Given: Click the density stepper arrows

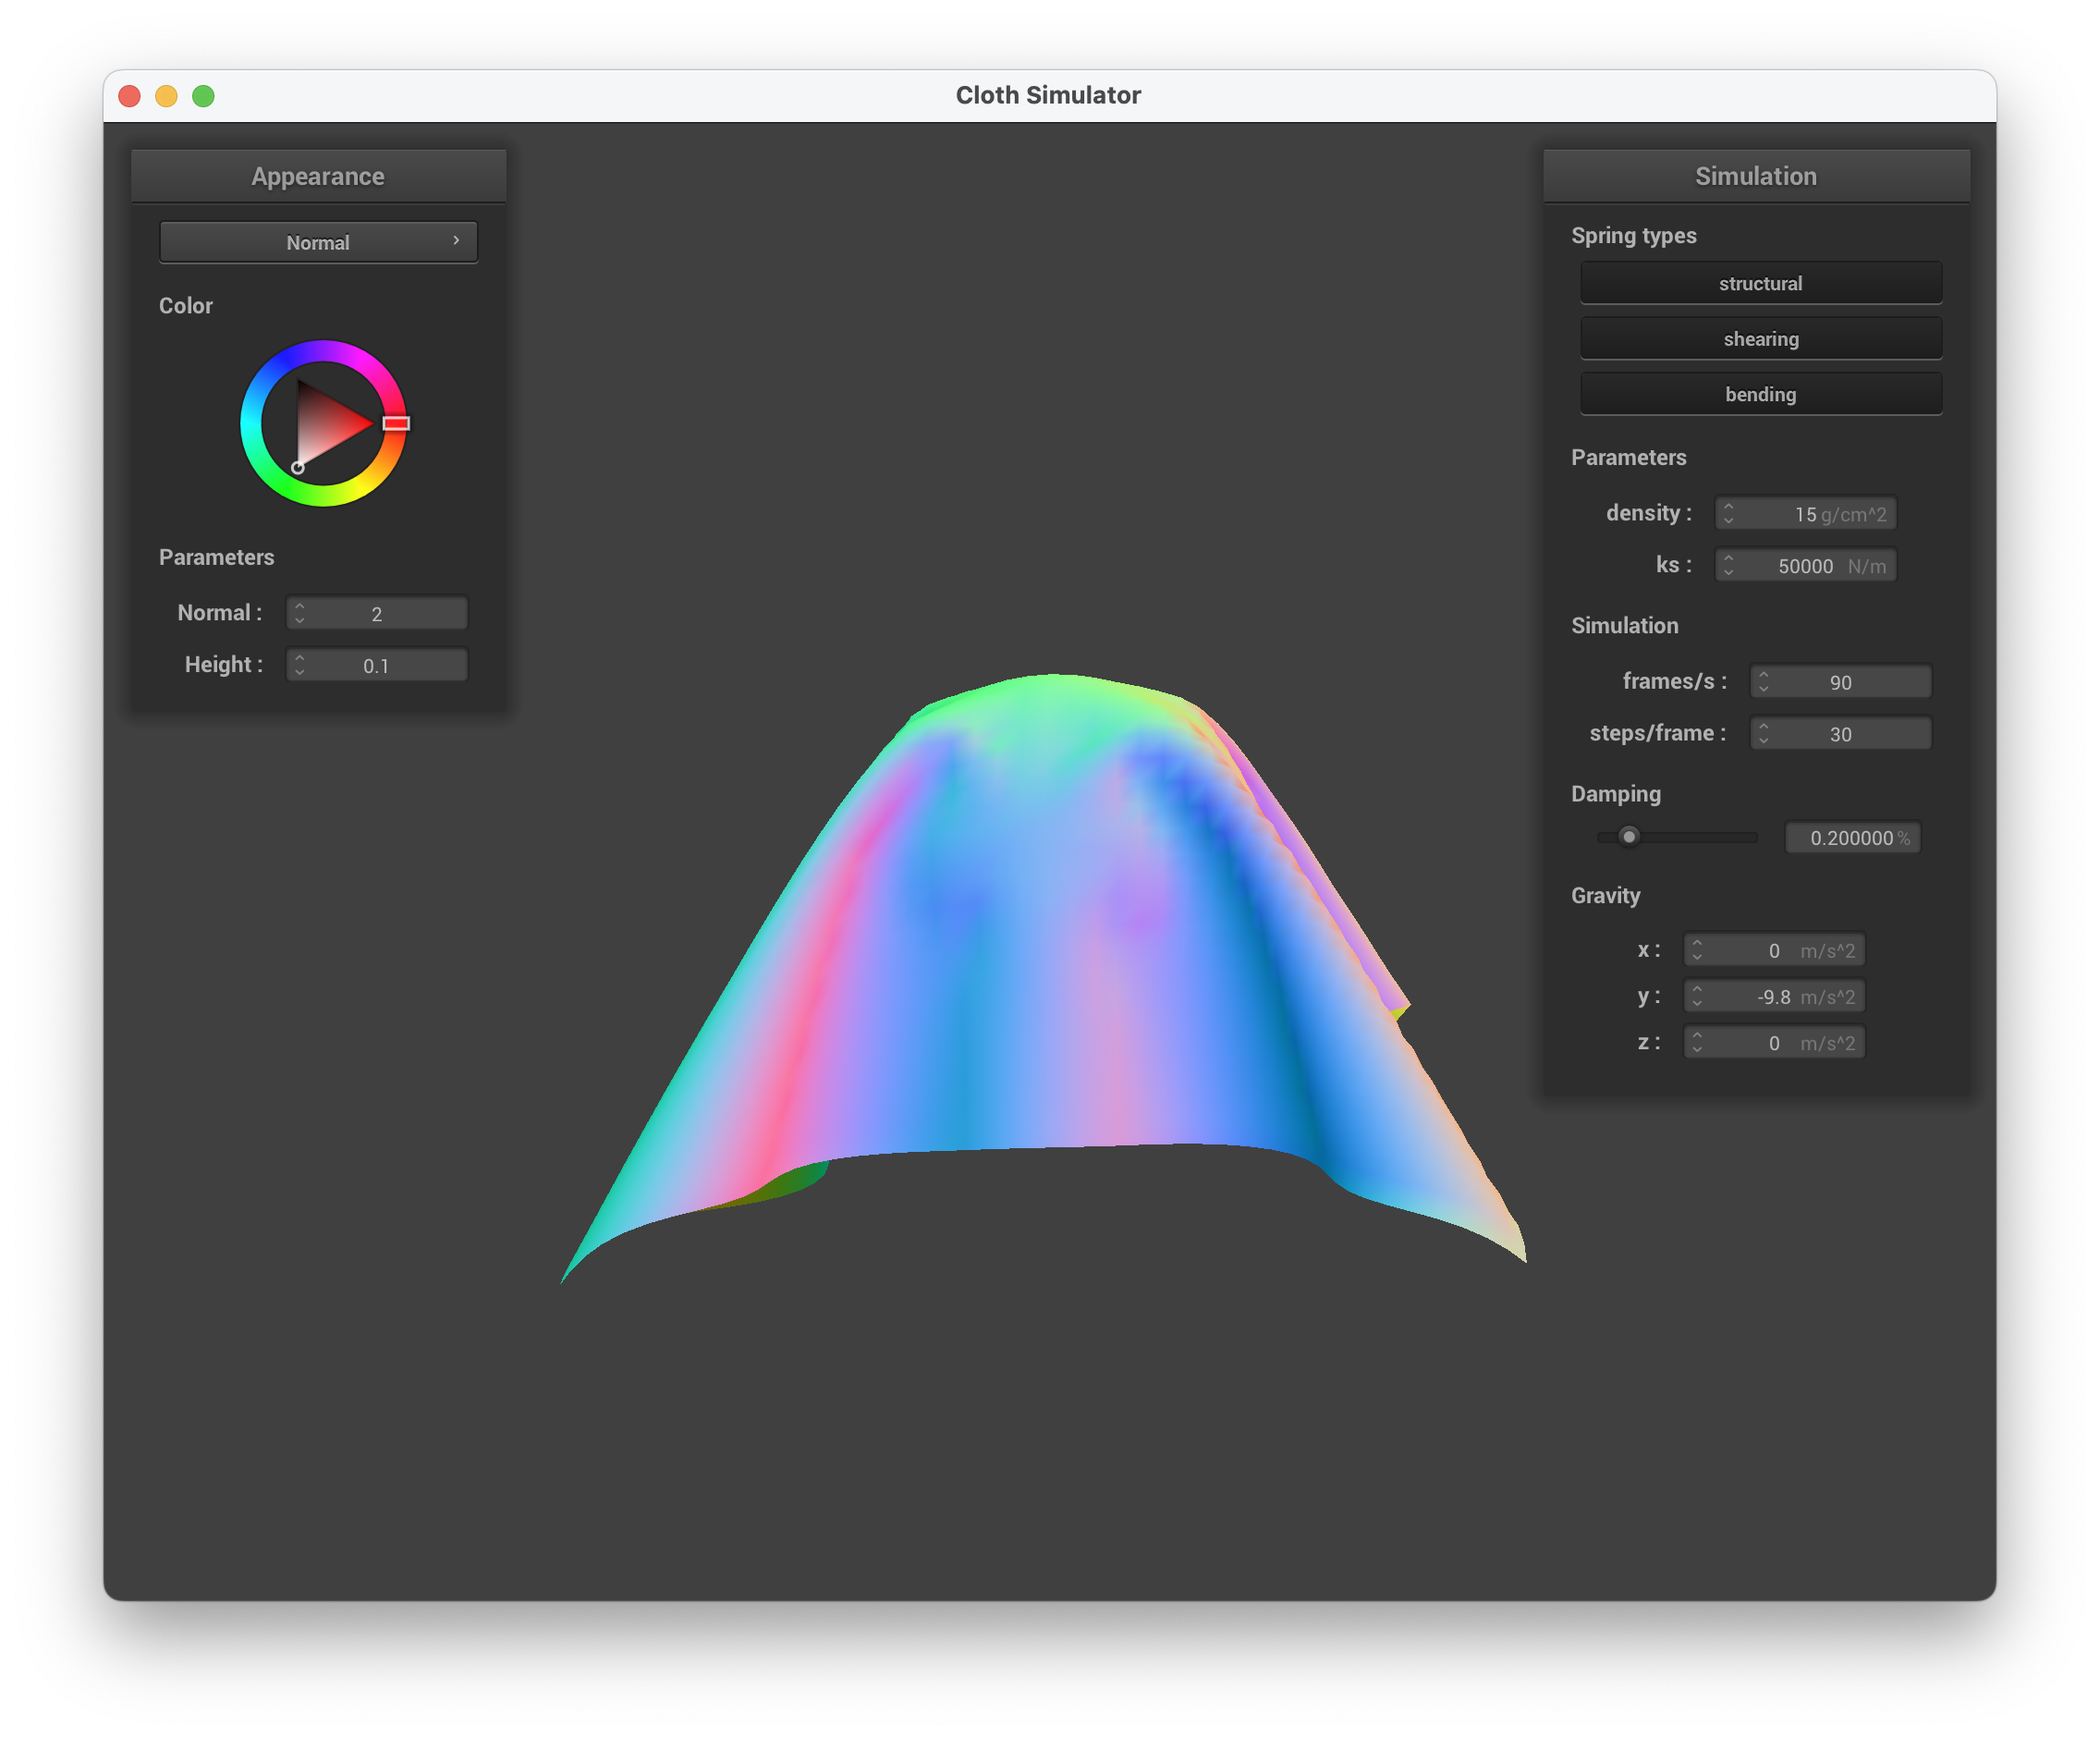Looking at the screenshot, I should tap(1728, 513).
